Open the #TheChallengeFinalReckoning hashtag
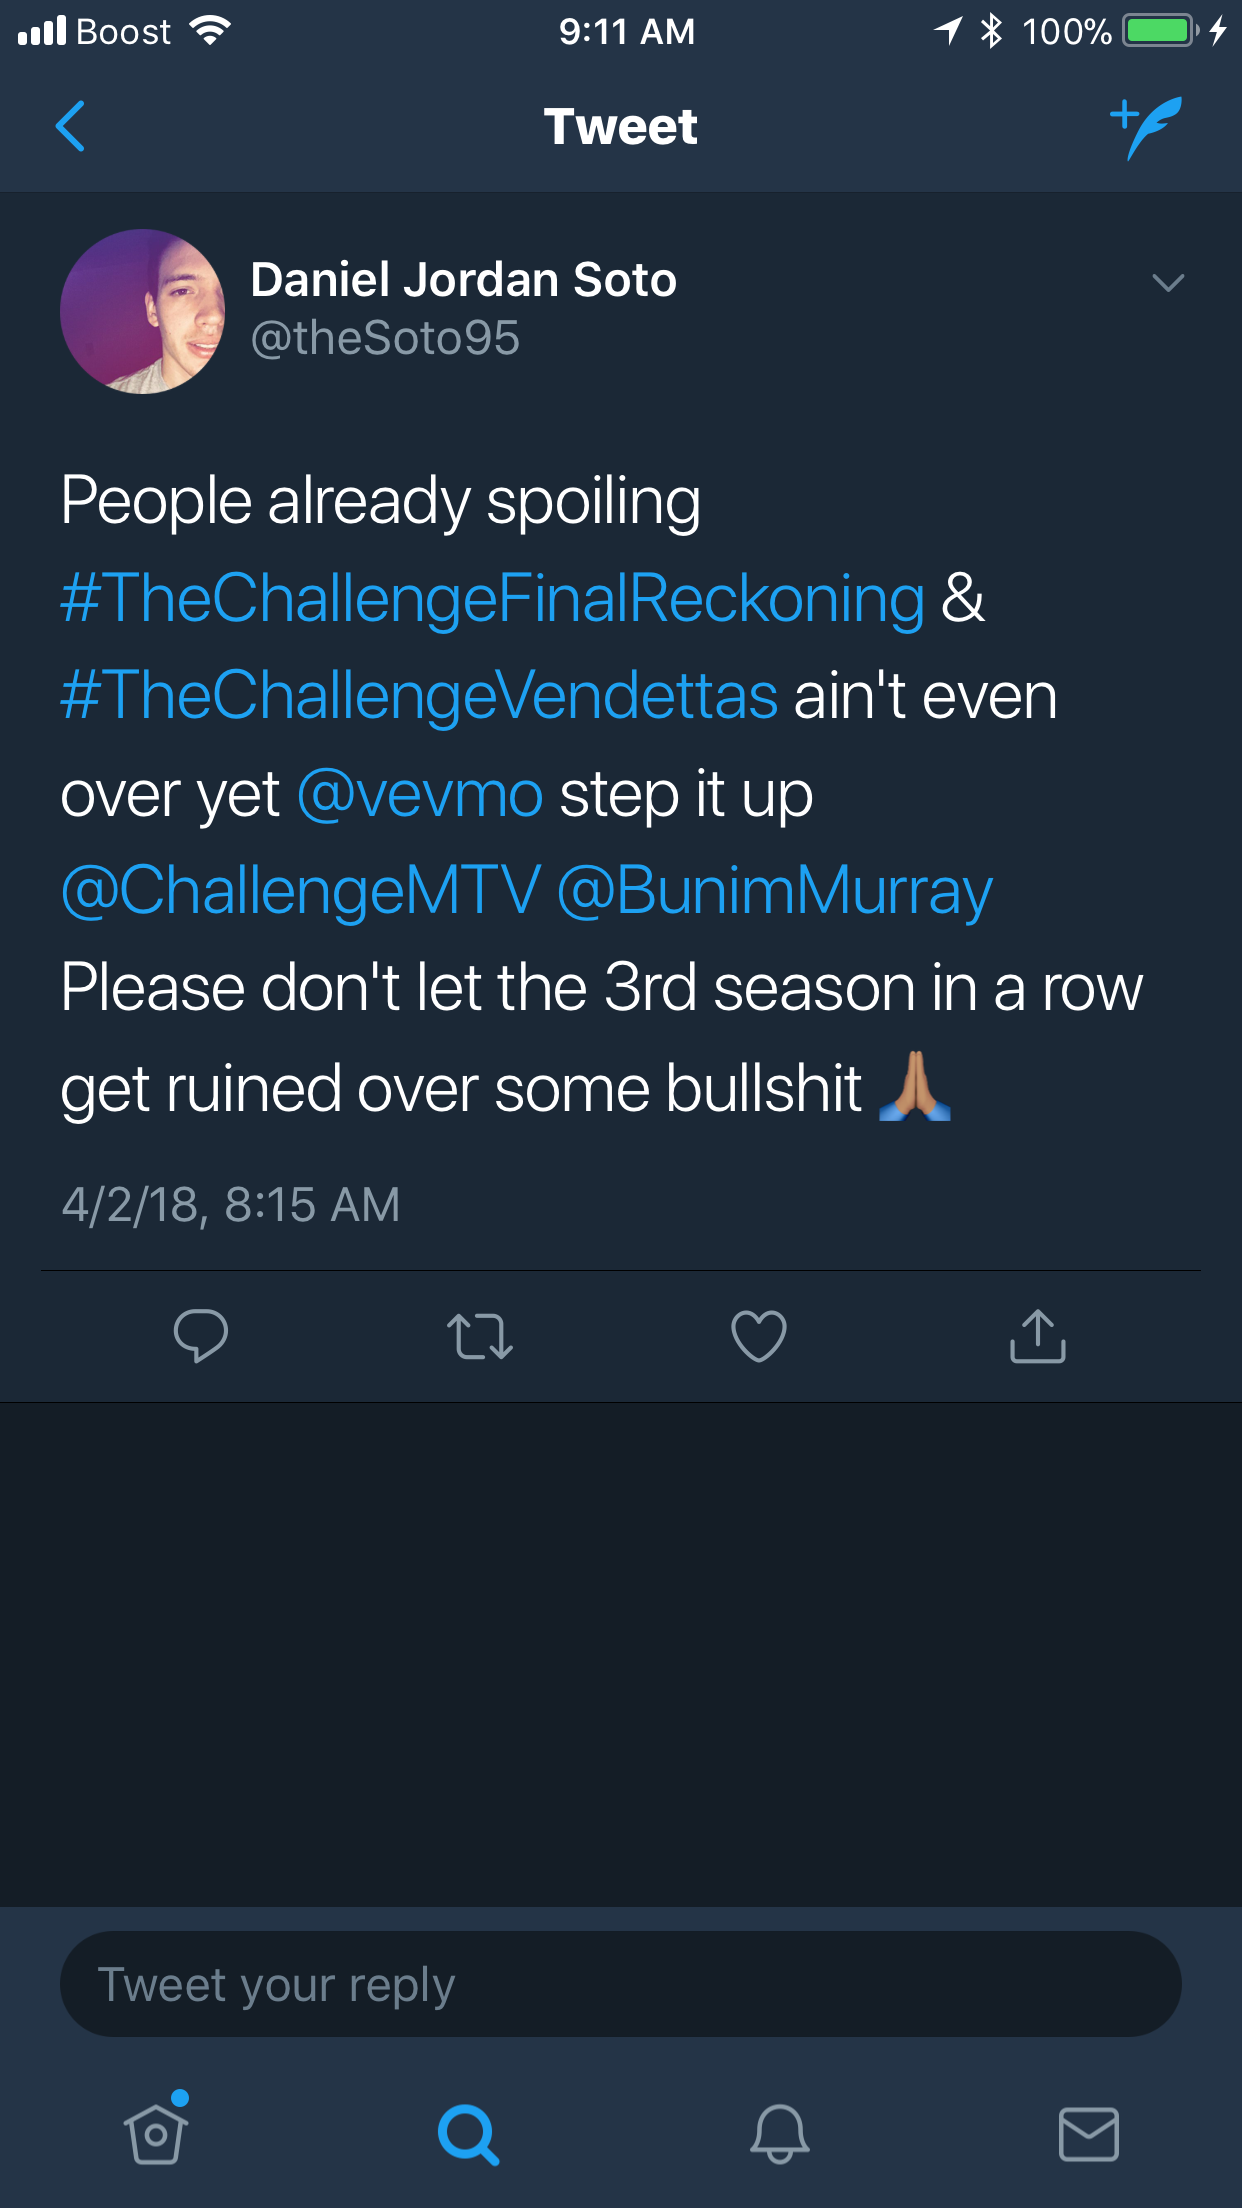 493,598
